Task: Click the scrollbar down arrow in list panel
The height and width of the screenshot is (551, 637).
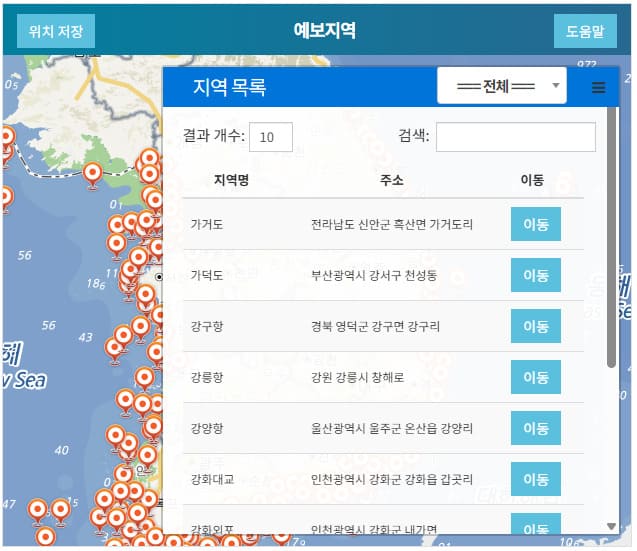Action: 611,526
